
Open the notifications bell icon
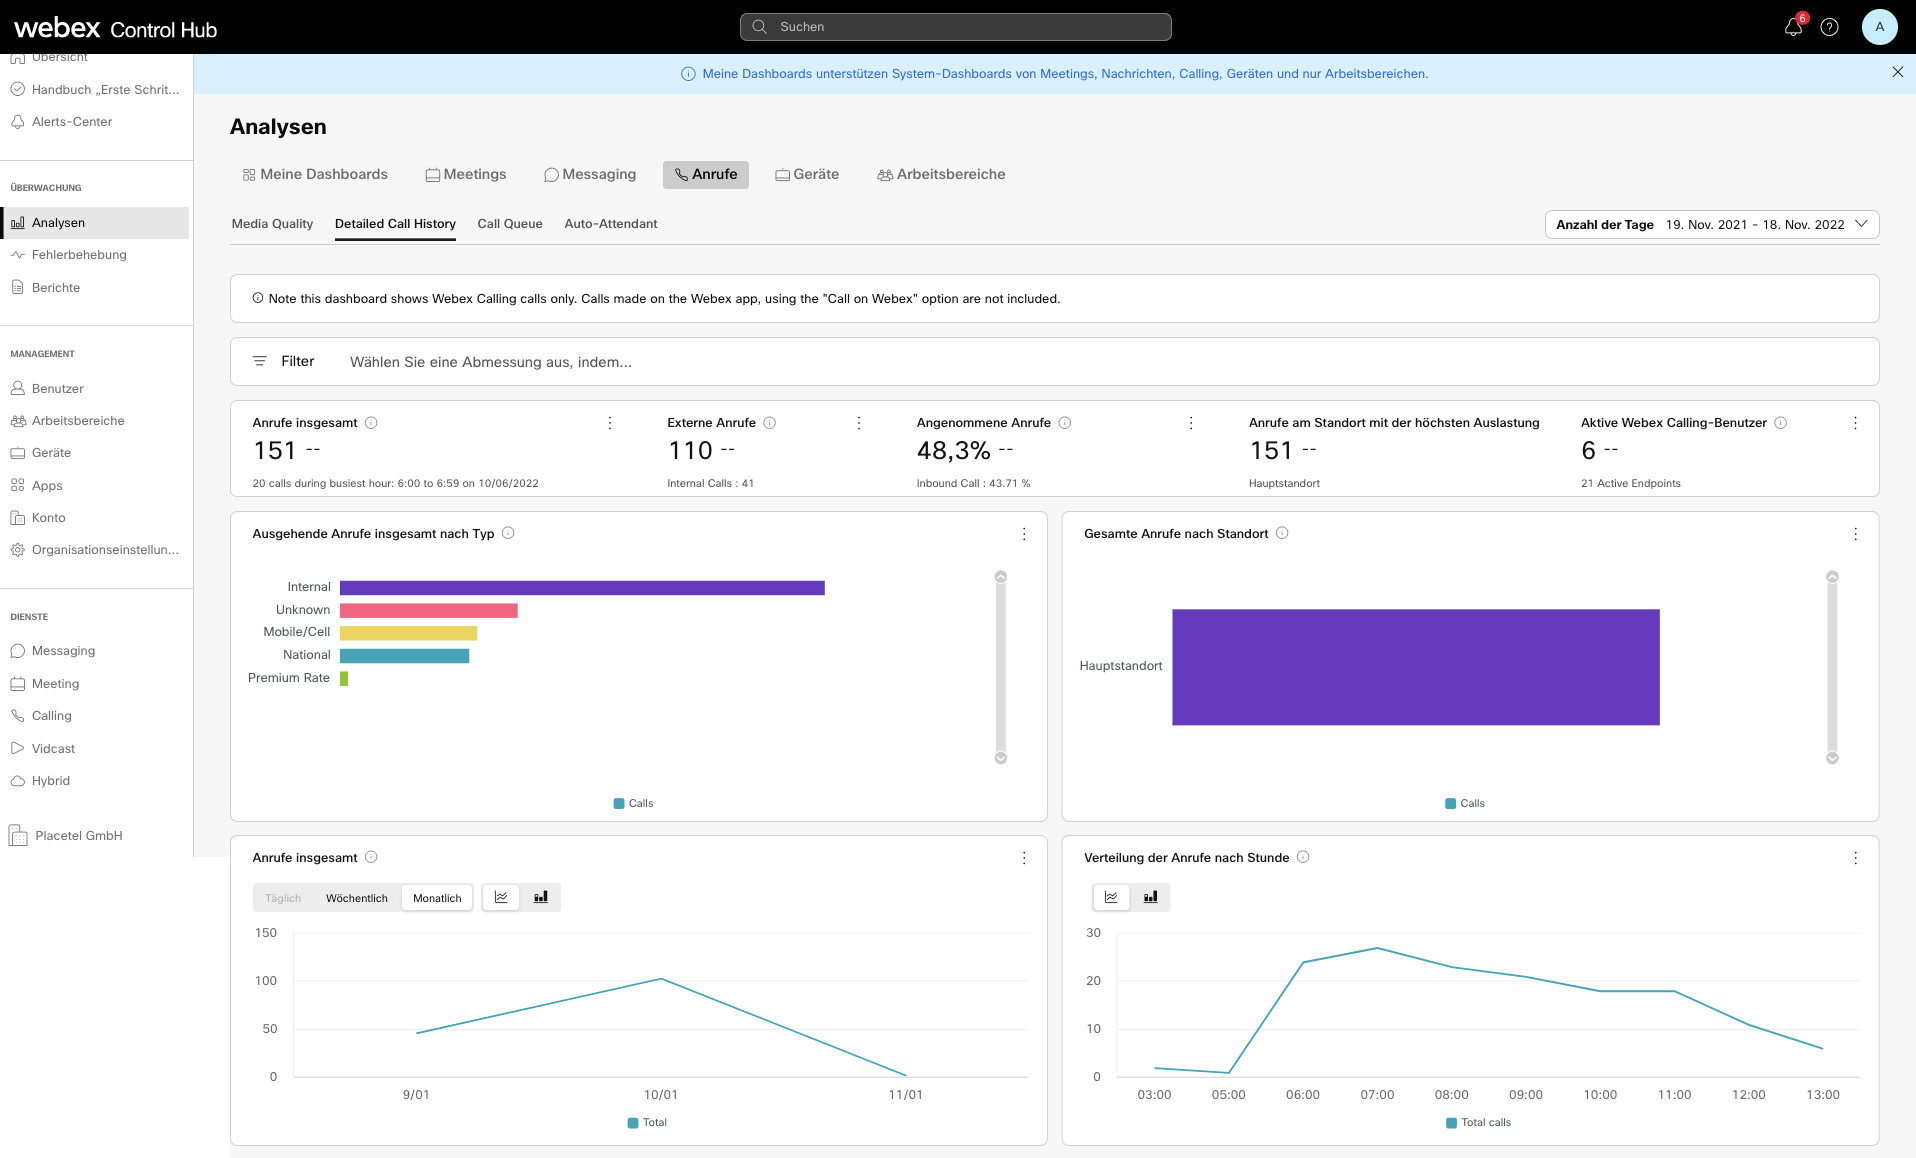(x=1793, y=27)
